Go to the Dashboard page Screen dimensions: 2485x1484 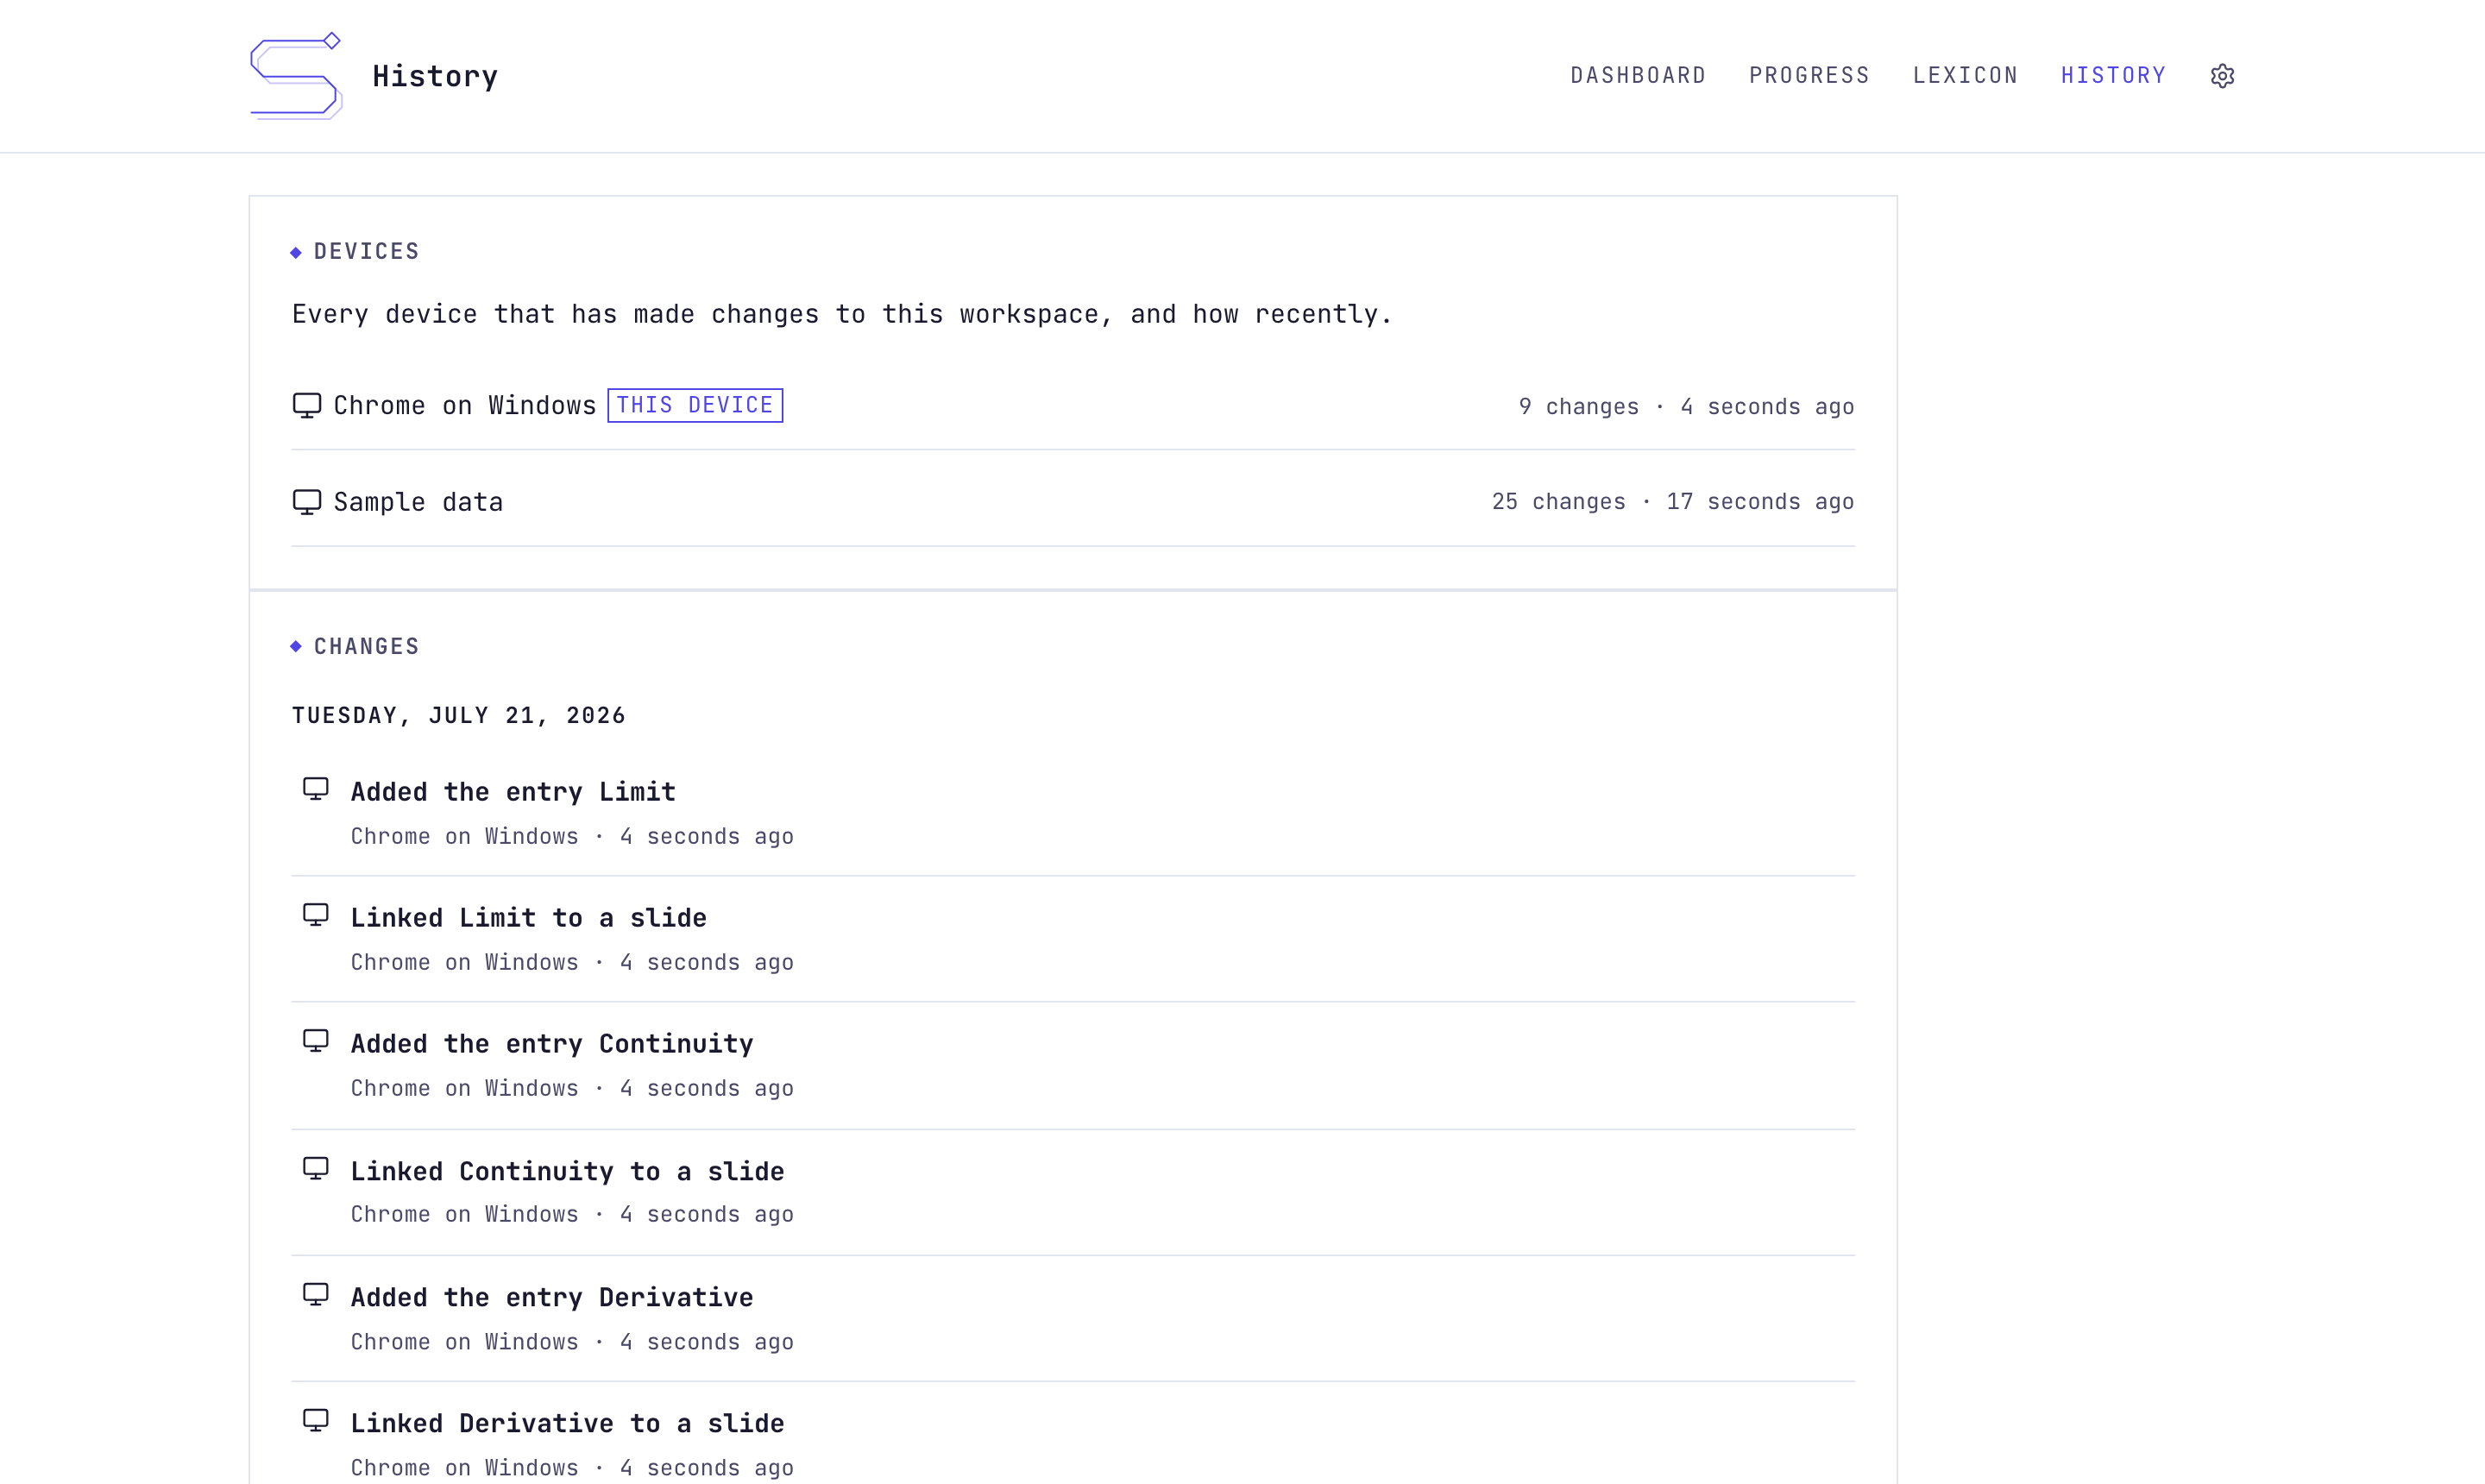click(1638, 76)
